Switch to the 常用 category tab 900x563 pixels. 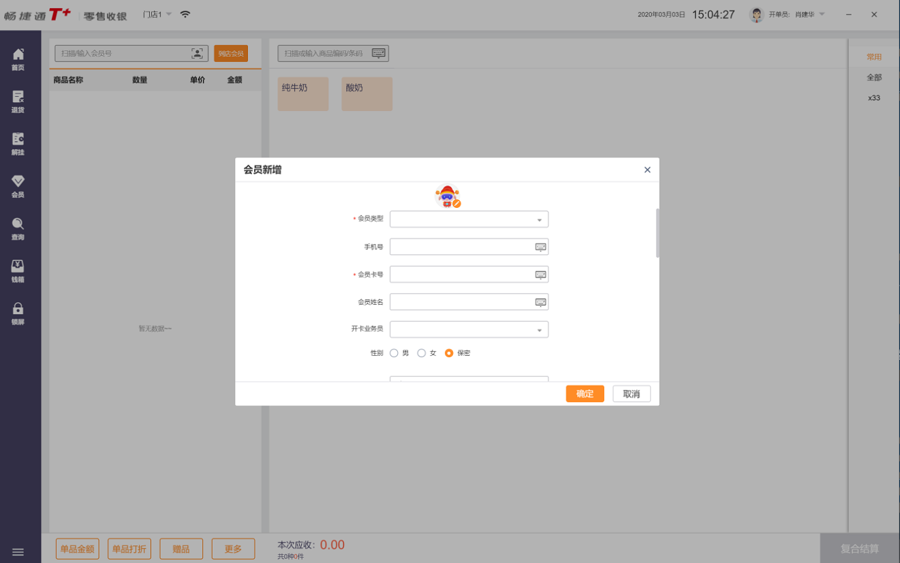point(874,57)
